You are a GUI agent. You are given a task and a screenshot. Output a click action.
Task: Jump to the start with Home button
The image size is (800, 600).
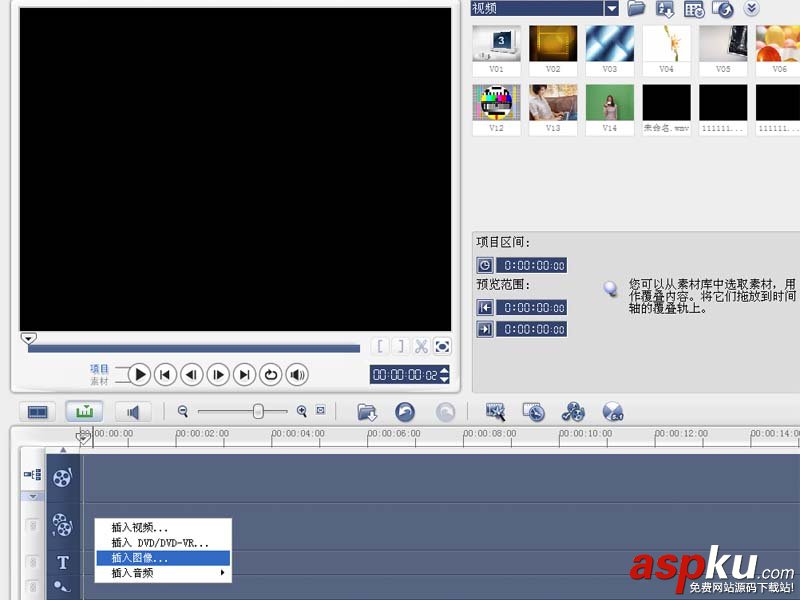coord(165,375)
